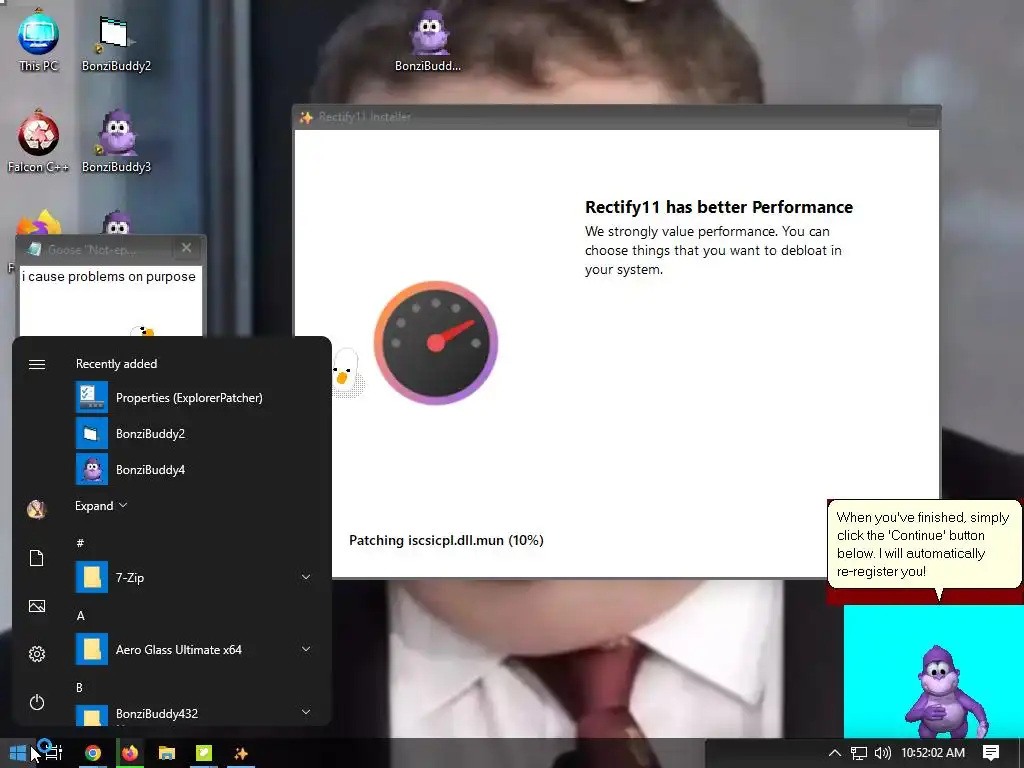
Task: Click the BonziBuddy purple gorilla character
Action: 946,692
